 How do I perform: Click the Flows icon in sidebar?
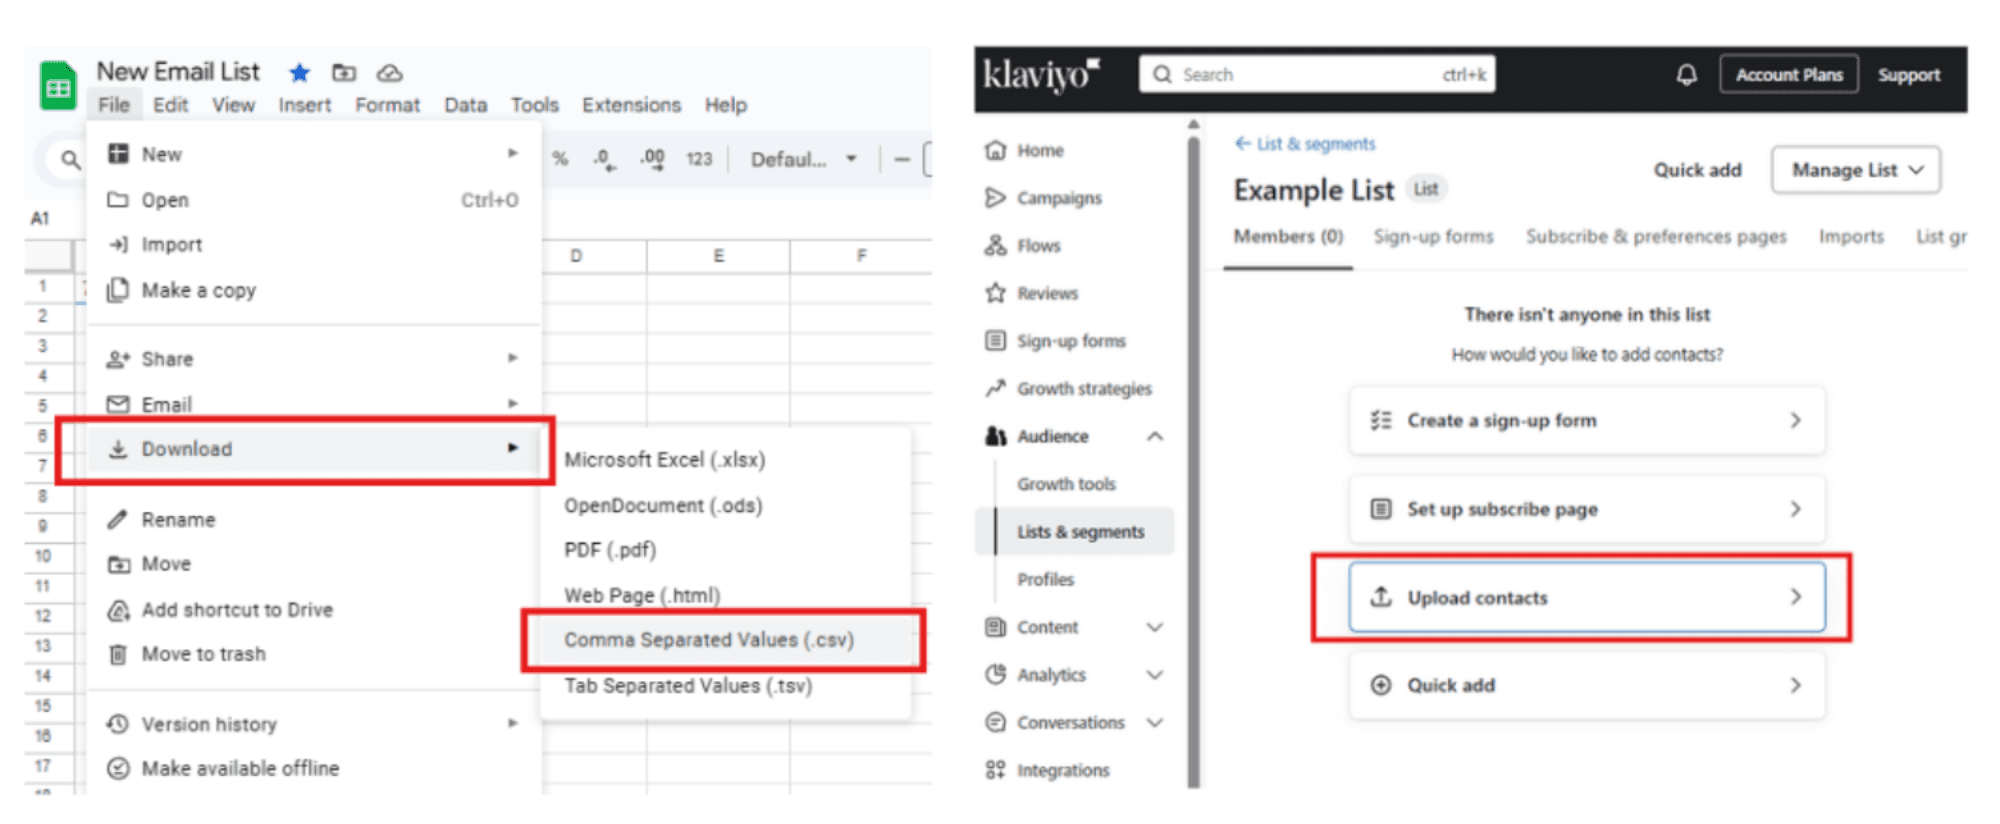(995, 245)
